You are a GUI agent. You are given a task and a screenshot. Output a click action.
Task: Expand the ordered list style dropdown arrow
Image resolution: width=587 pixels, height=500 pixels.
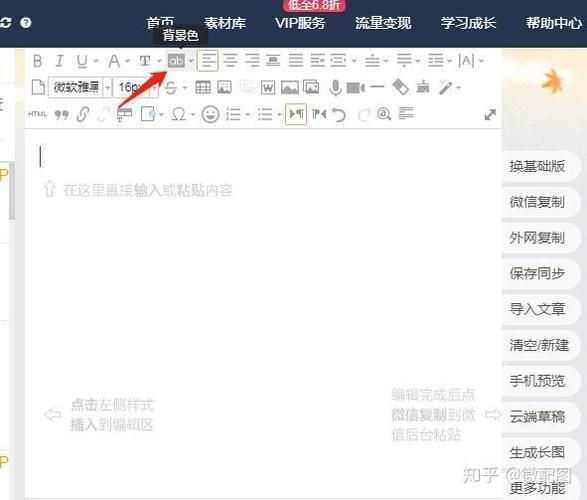247,115
